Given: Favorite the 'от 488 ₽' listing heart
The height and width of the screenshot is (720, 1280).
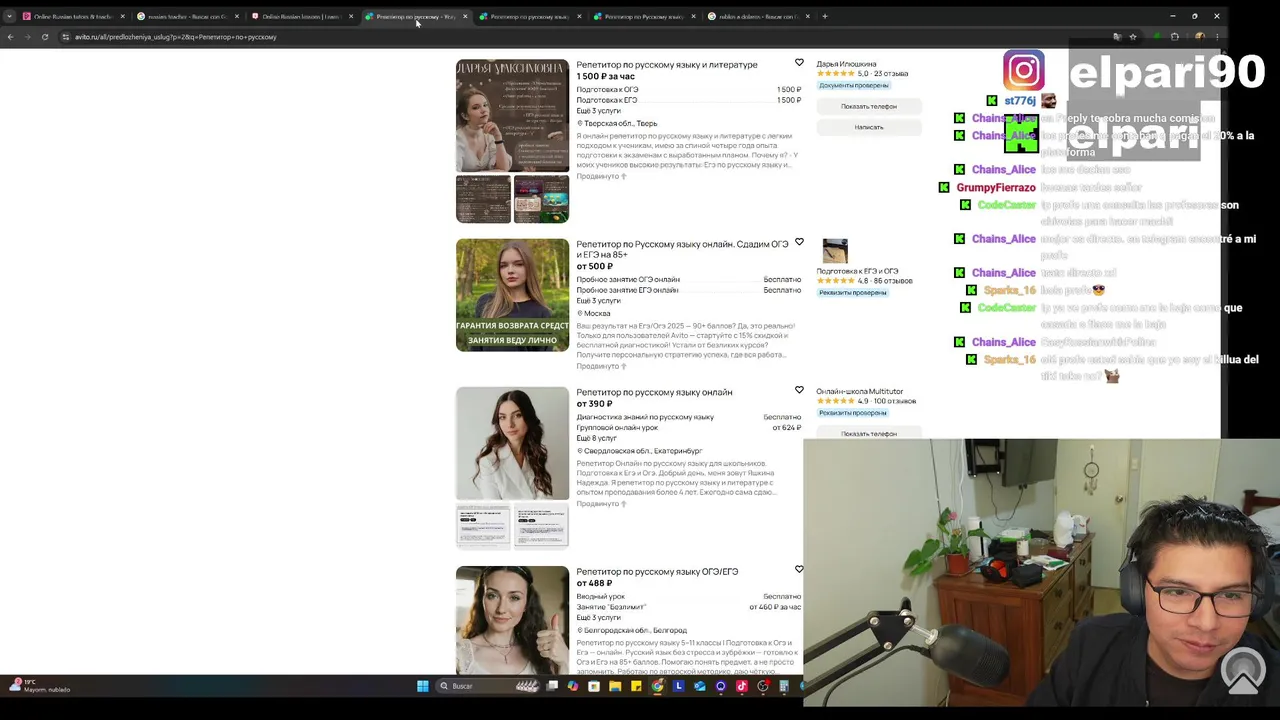Looking at the screenshot, I should click(799, 569).
